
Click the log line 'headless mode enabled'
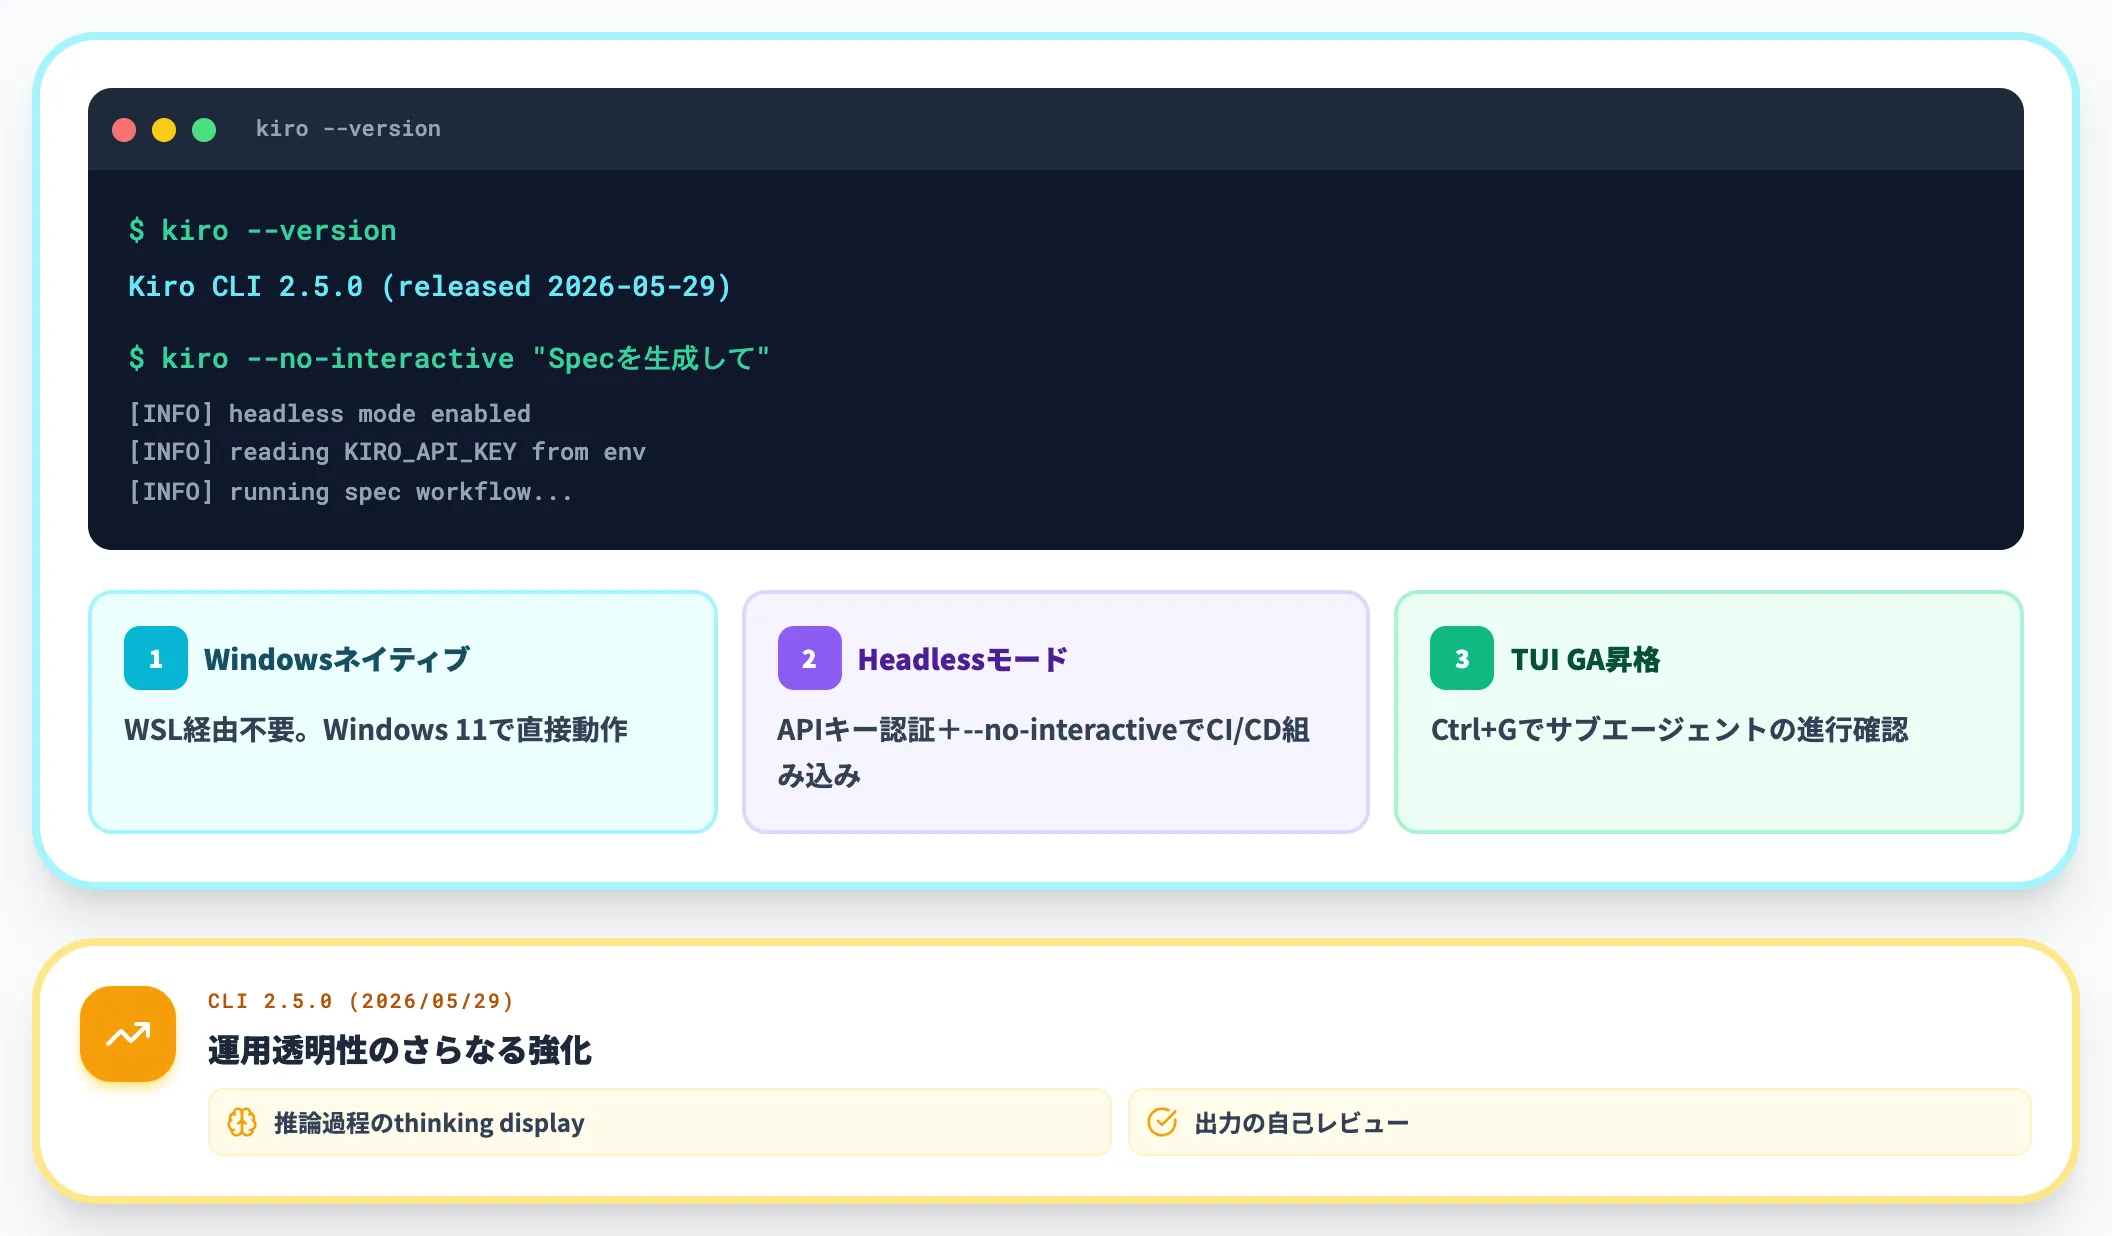330,414
